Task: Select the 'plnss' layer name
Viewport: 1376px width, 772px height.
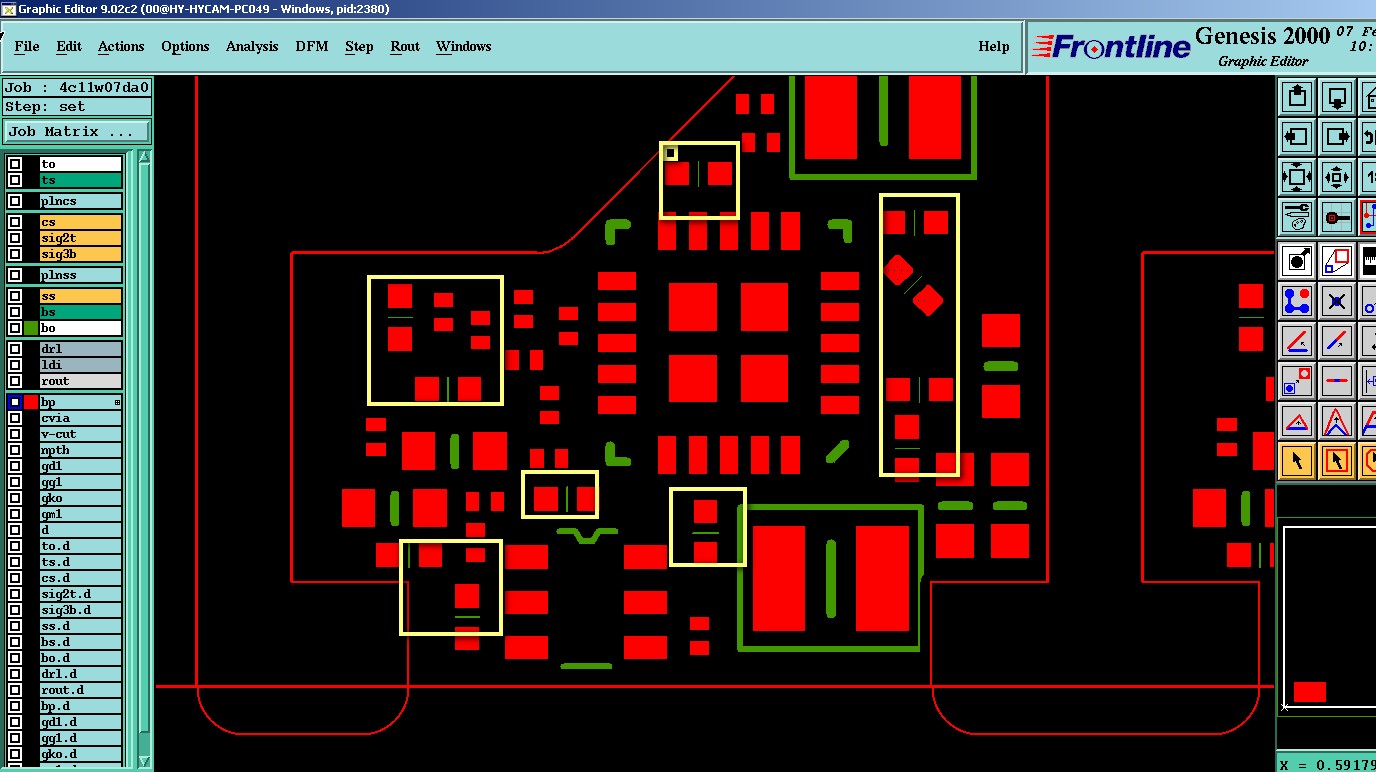Action: pos(80,275)
